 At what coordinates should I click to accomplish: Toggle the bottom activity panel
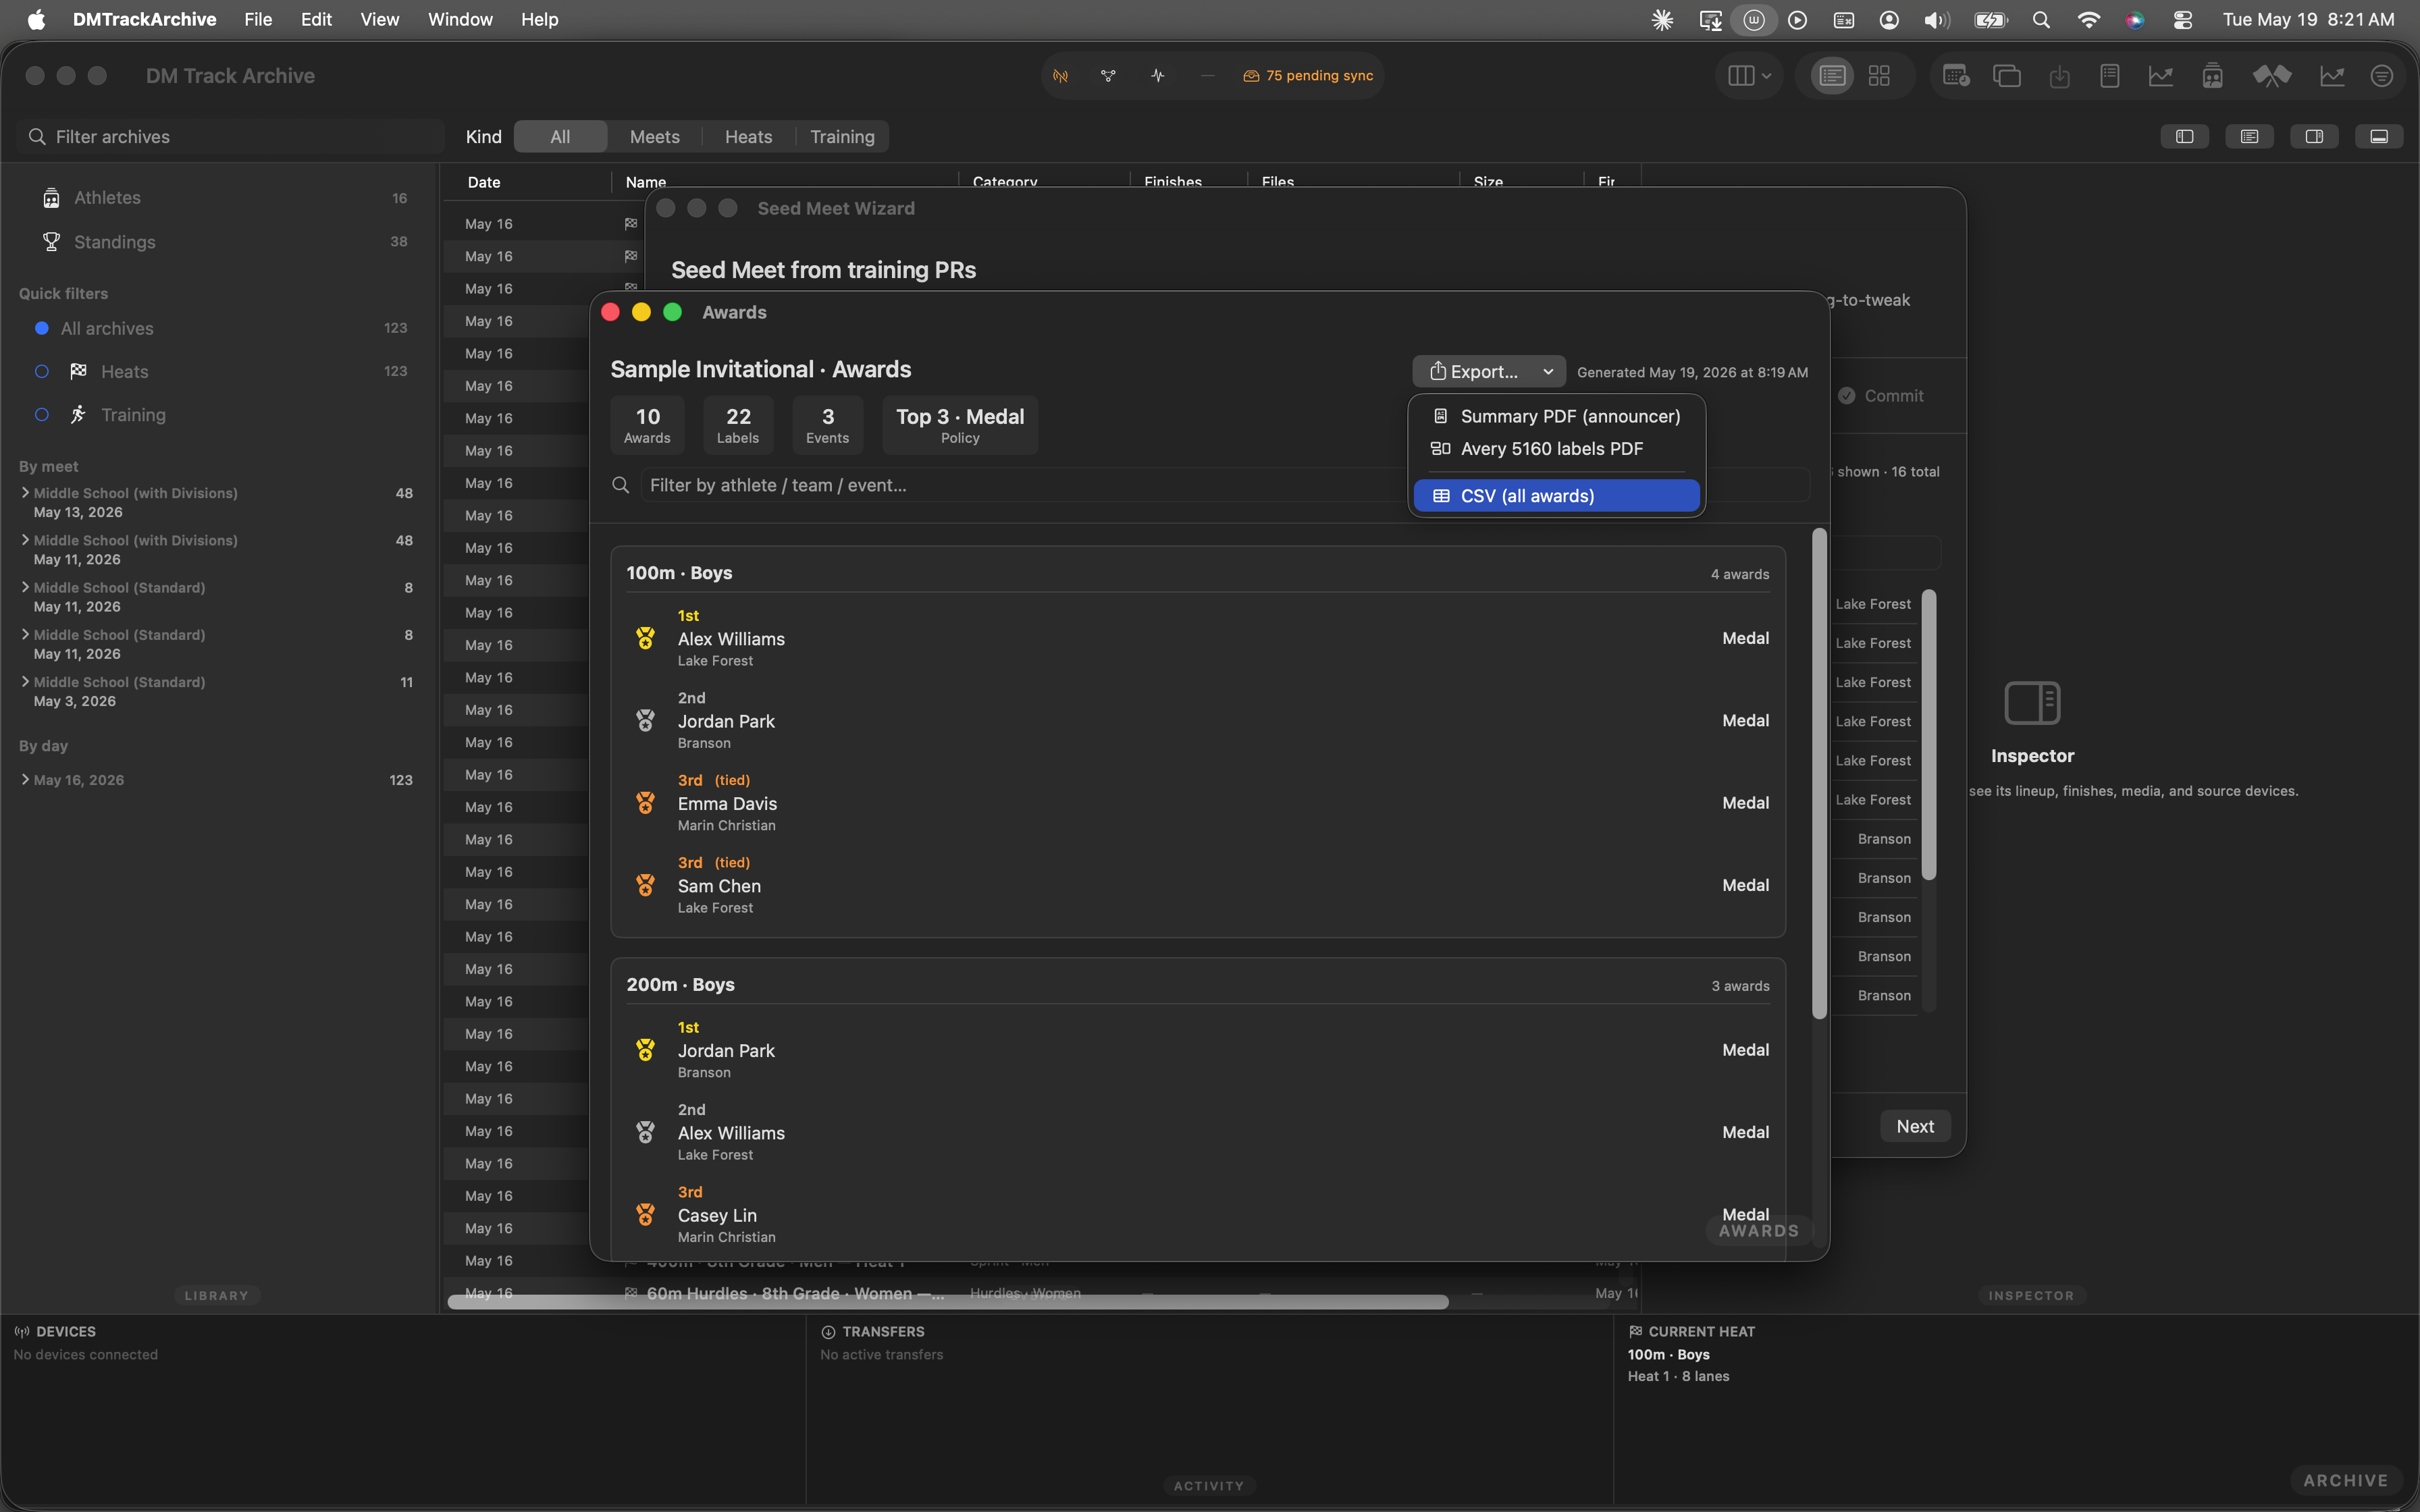(x=2379, y=137)
